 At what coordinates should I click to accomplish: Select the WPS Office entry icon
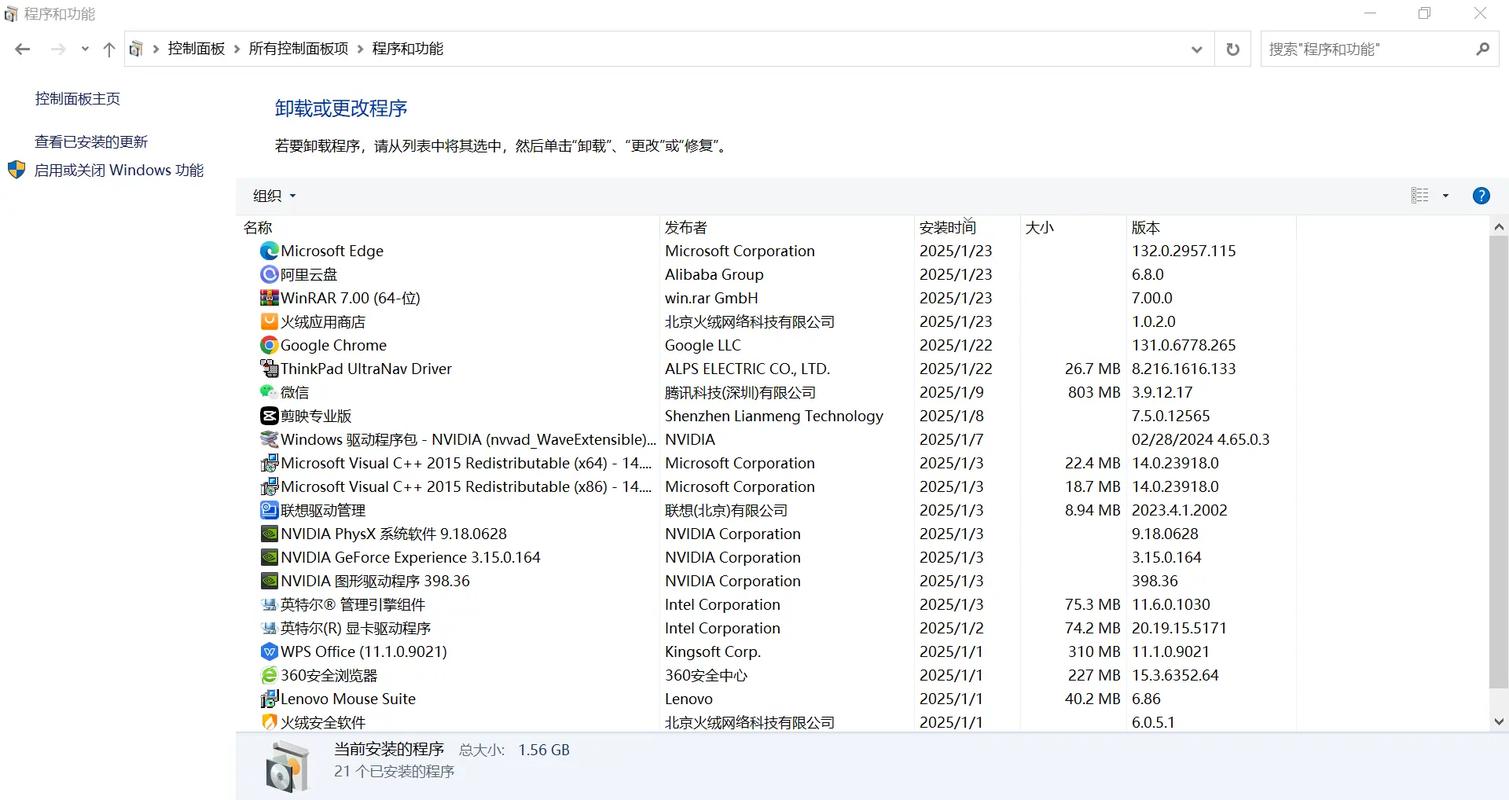point(268,651)
